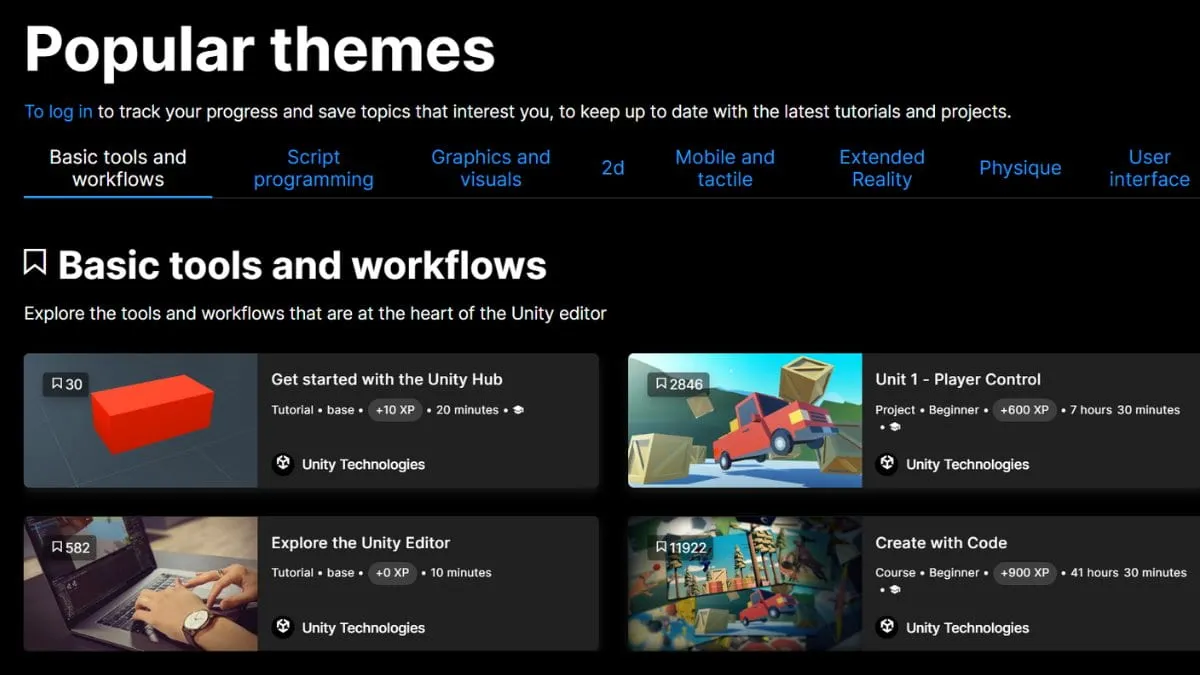This screenshot has height=675, width=1200.
Task: Click graduation cap icon on Unity Hub tutorial
Action: (518, 410)
